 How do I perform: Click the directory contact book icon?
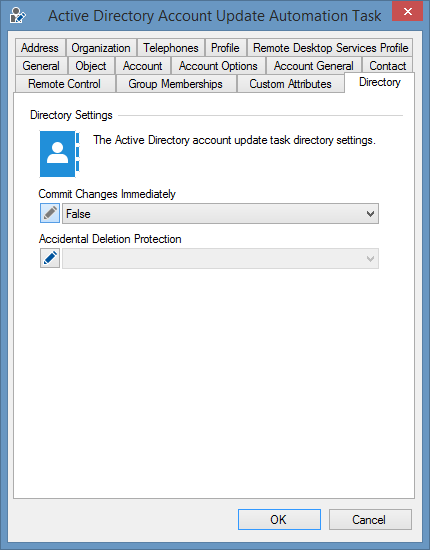tap(60, 154)
